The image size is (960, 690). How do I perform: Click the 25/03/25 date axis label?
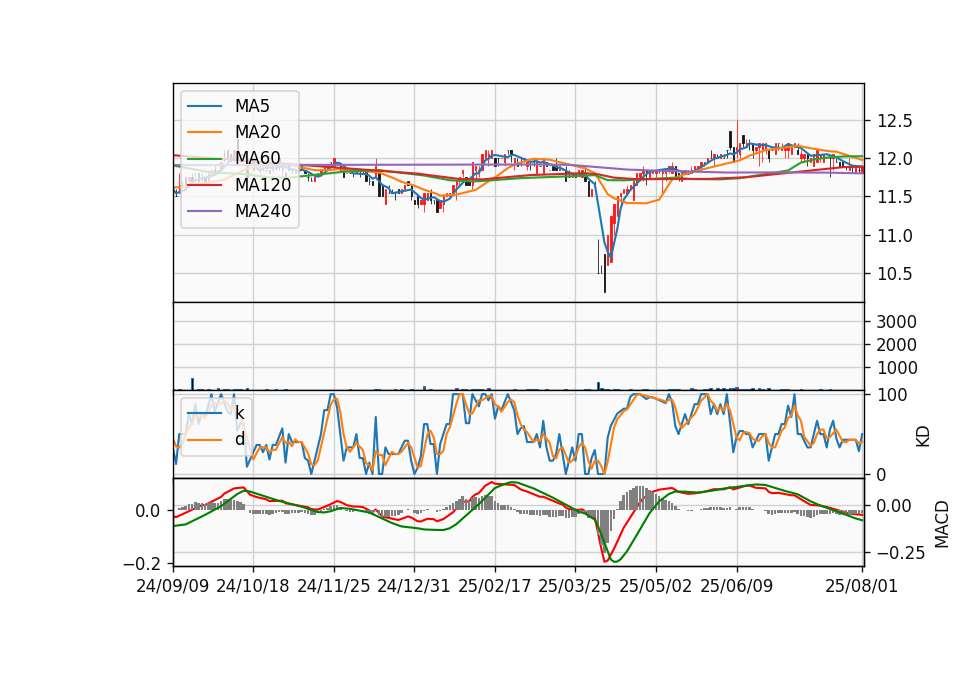(575, 586)
